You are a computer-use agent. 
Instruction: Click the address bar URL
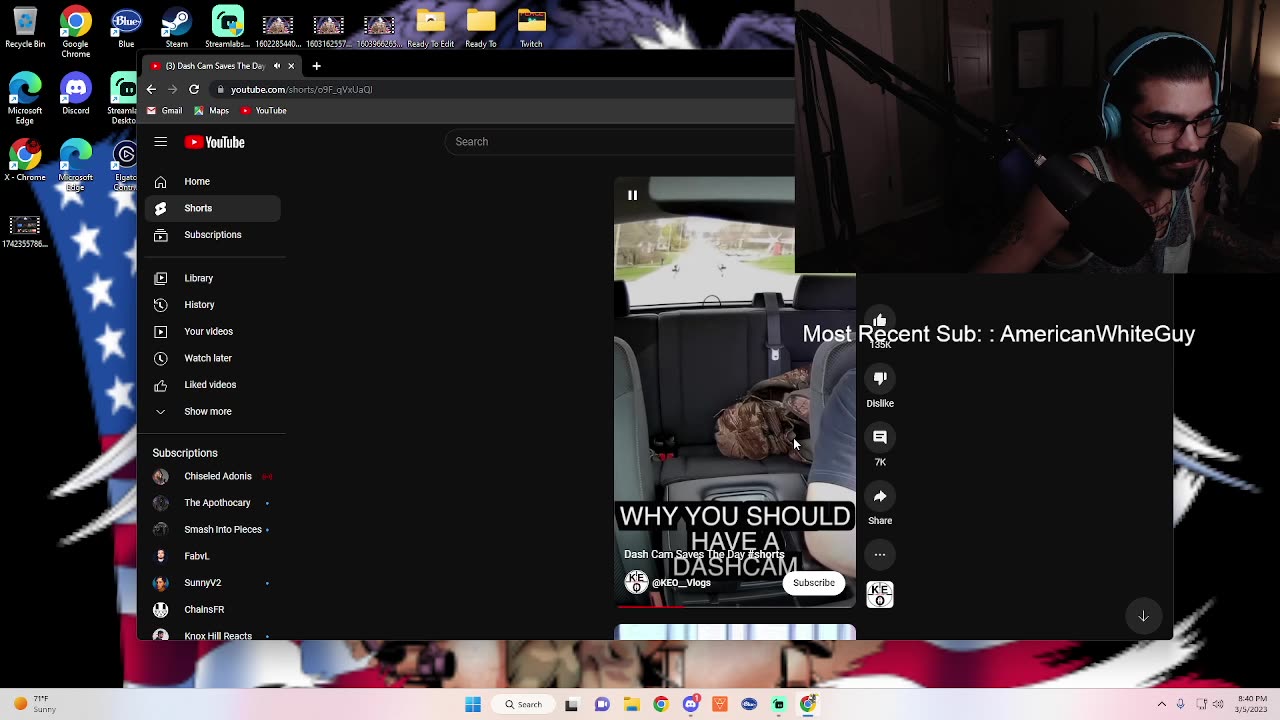(x=301, y=90)
